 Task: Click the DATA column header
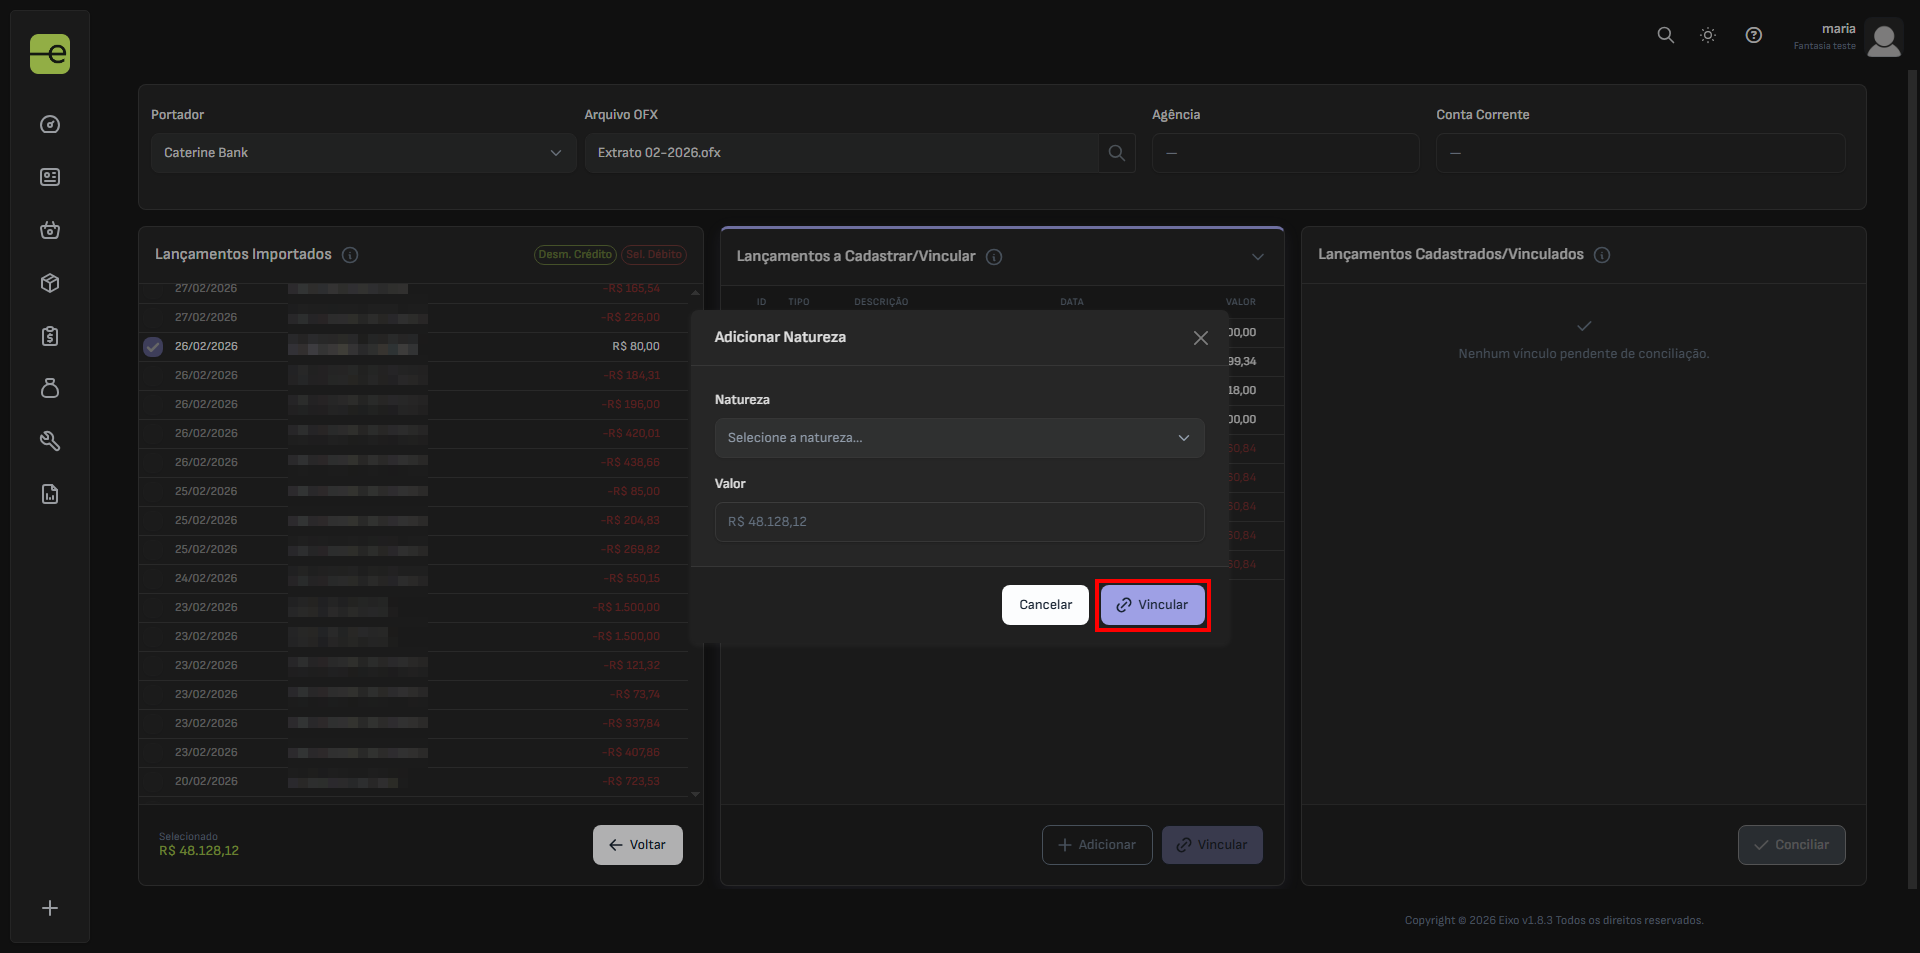pos(1071,302)
